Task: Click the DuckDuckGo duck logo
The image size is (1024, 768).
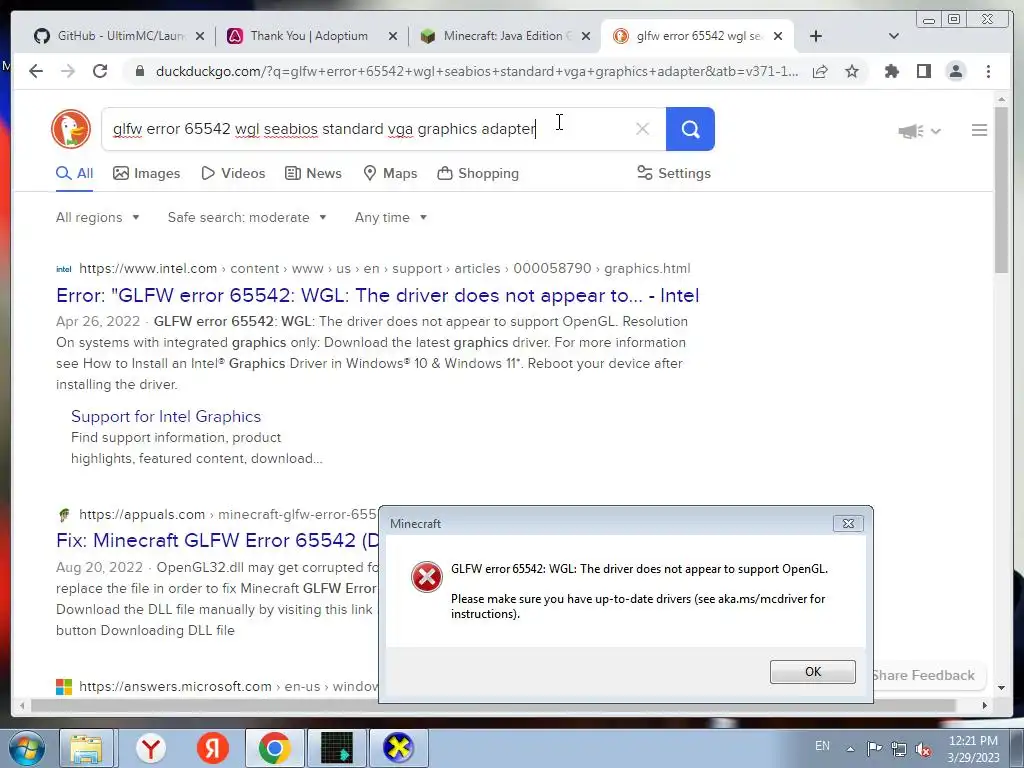Action: click(x=71, y=129)
